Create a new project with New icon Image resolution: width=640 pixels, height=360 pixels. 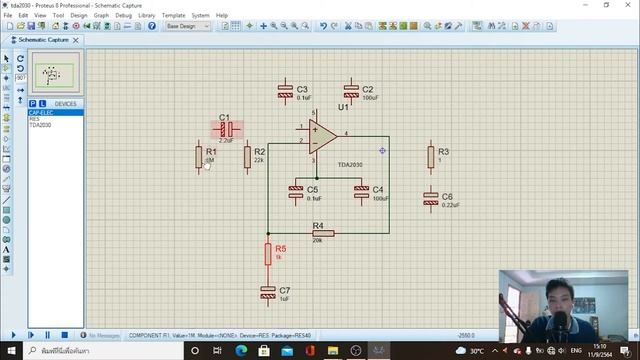click(10, 26)
